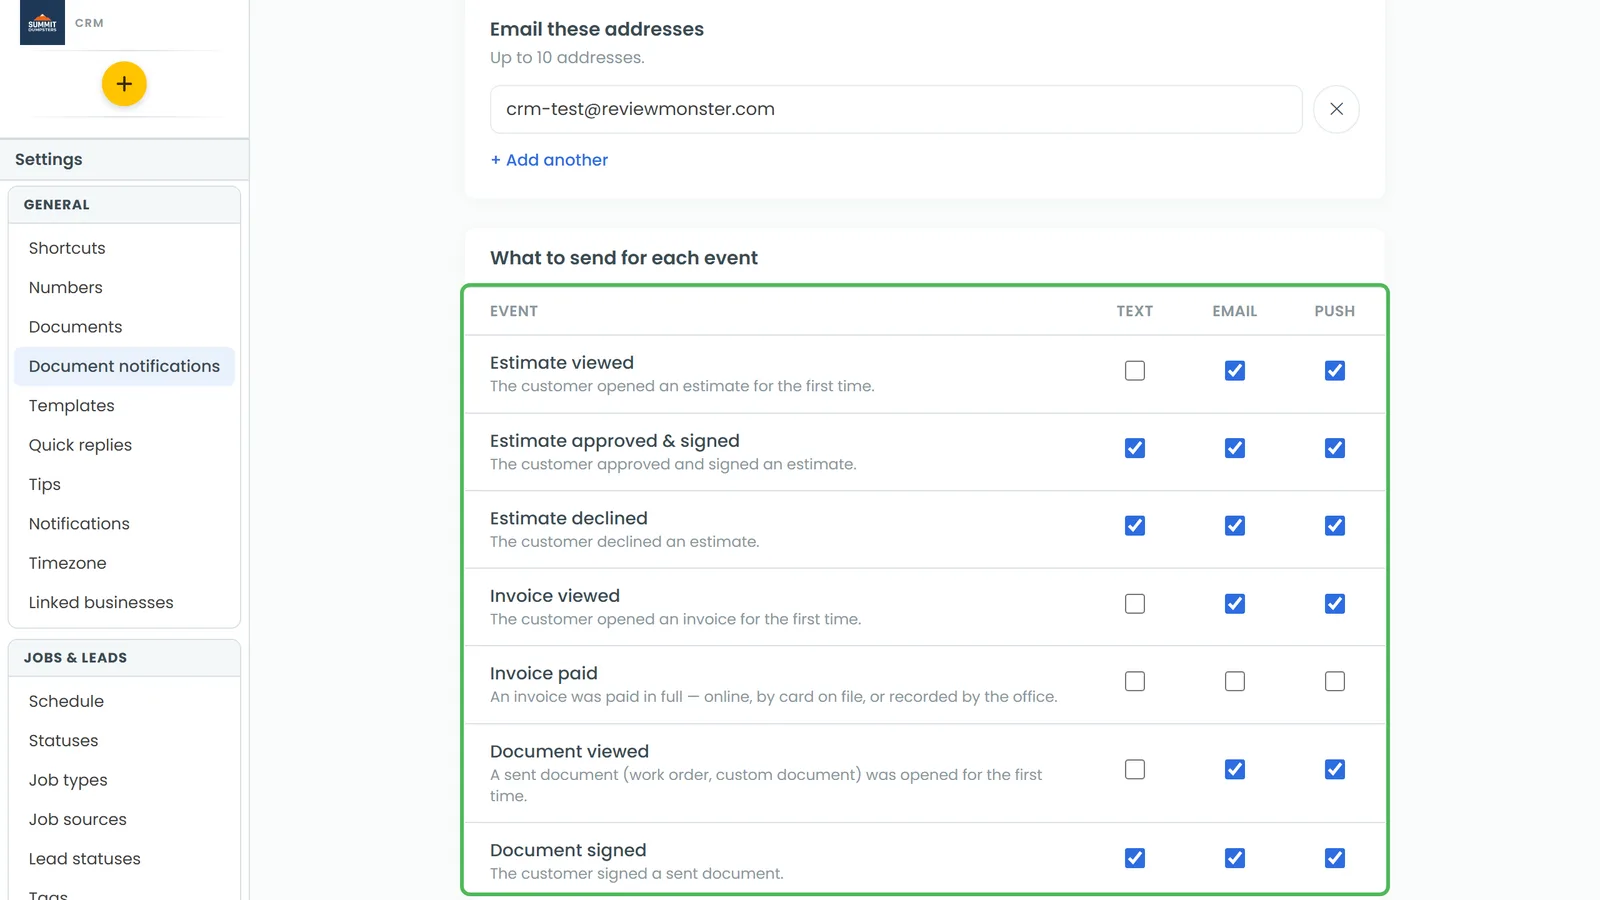Click the + Add another link

(549, 160)
